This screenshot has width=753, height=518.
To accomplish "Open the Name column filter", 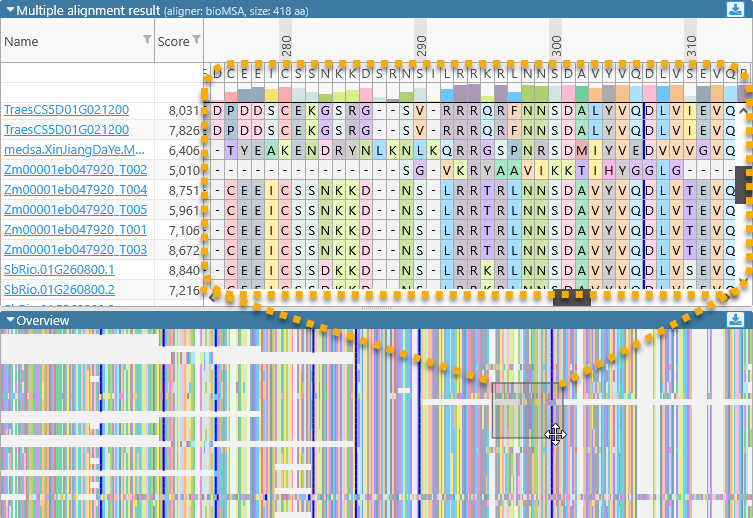I will pyautogui.click(x=147, y=40).
